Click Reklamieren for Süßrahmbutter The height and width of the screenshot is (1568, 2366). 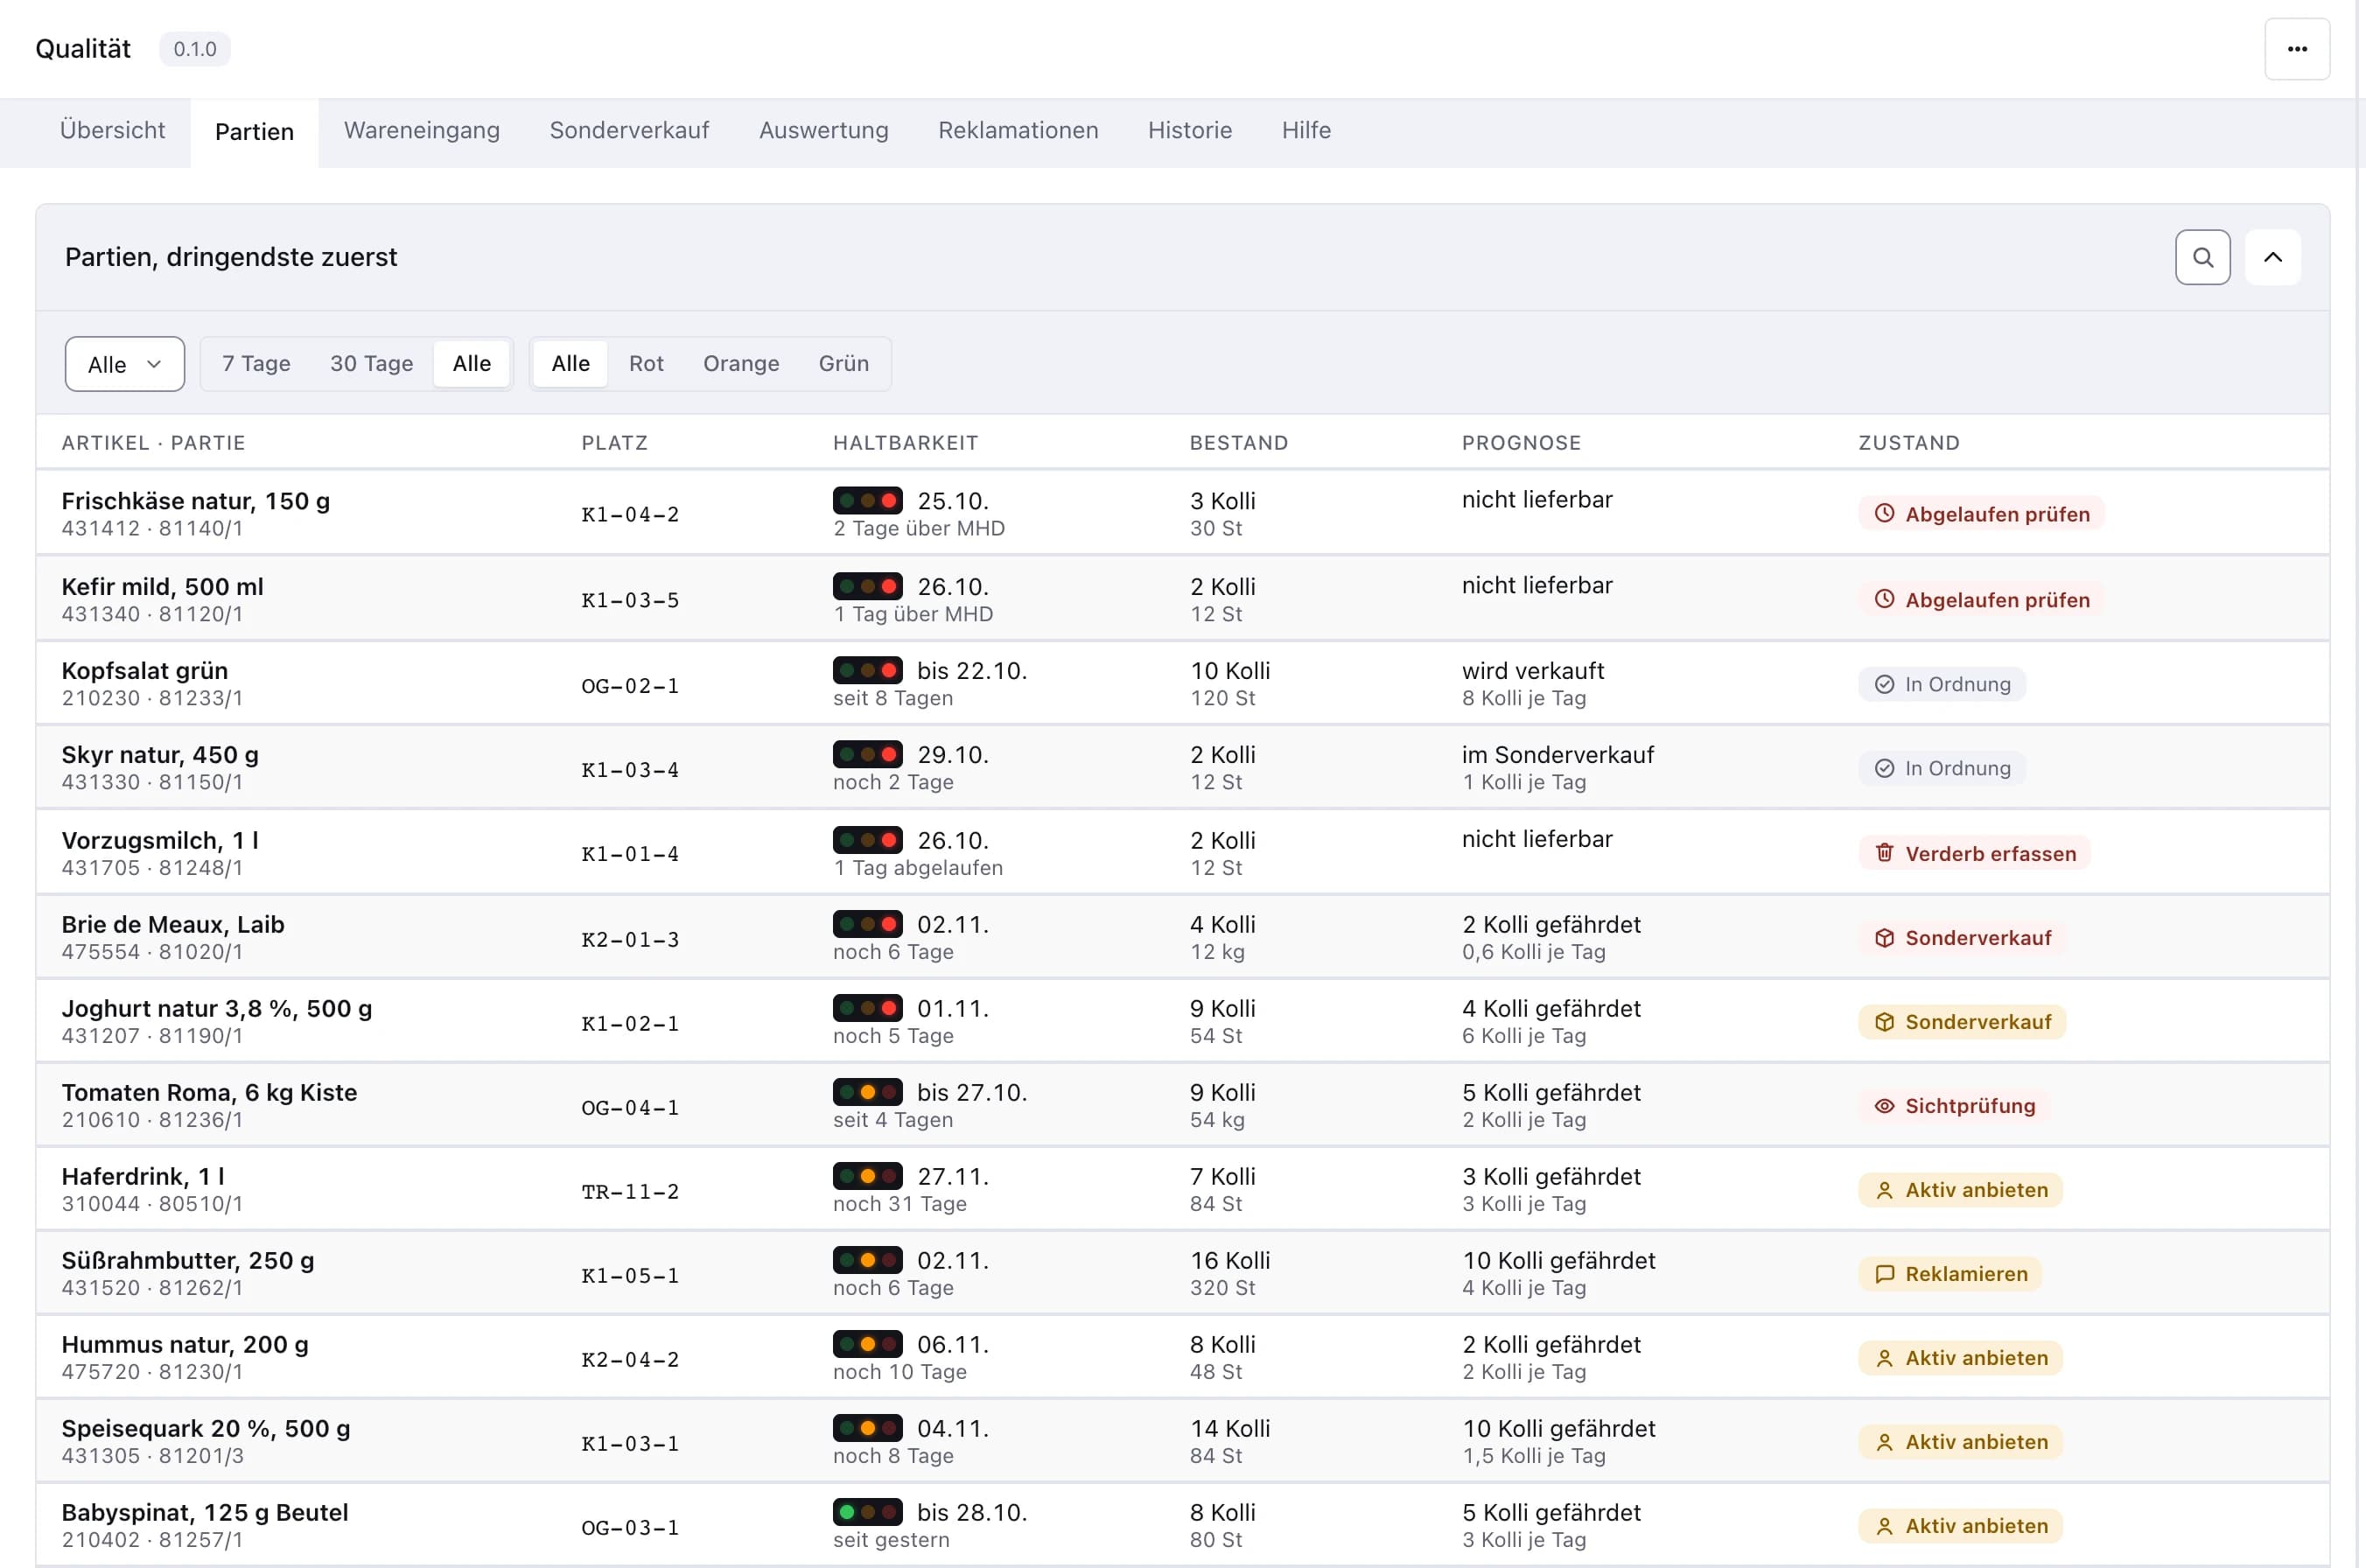coord(1950,1274)
